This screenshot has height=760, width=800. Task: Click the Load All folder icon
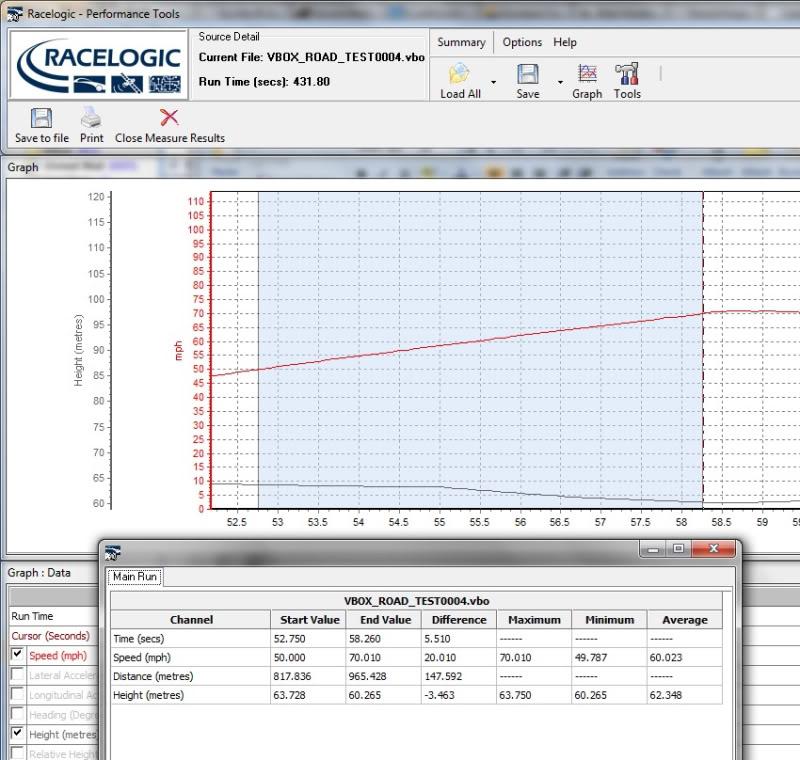(x=459, y=74)
